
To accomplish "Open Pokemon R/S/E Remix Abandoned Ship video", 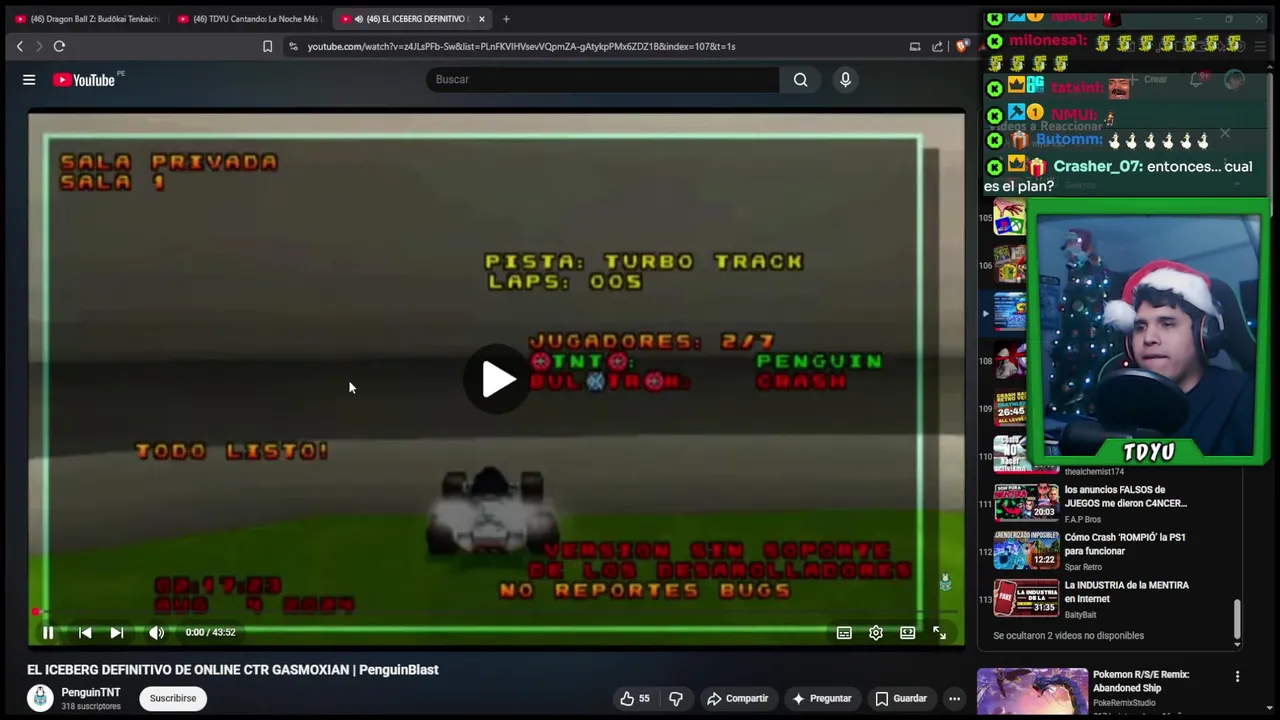I will 1141,681.
